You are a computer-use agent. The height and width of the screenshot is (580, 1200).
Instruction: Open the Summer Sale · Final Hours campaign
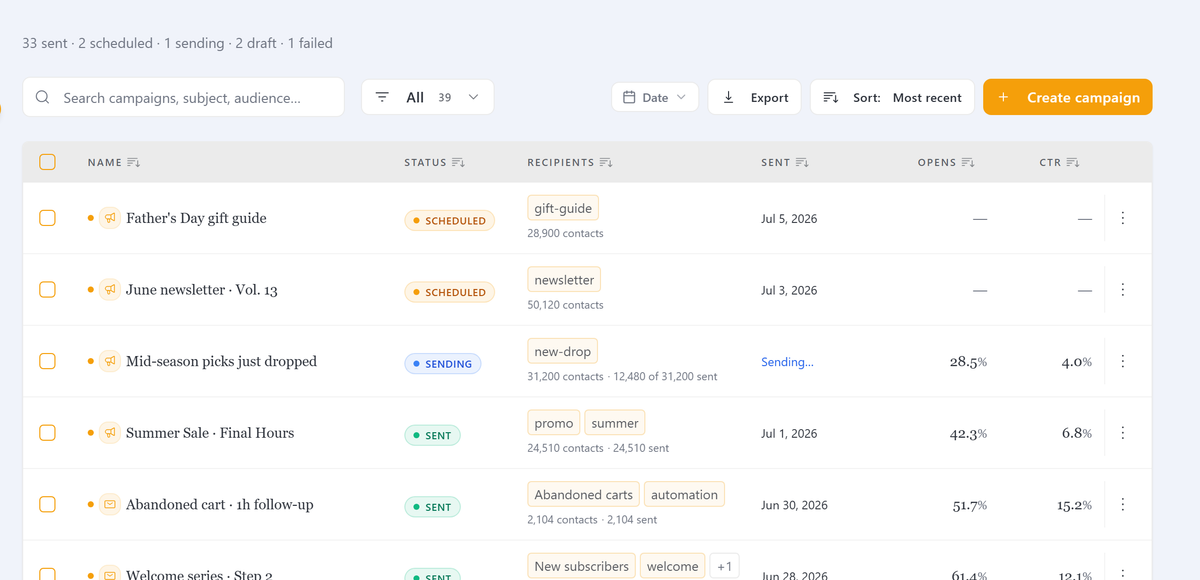(210, 433)
